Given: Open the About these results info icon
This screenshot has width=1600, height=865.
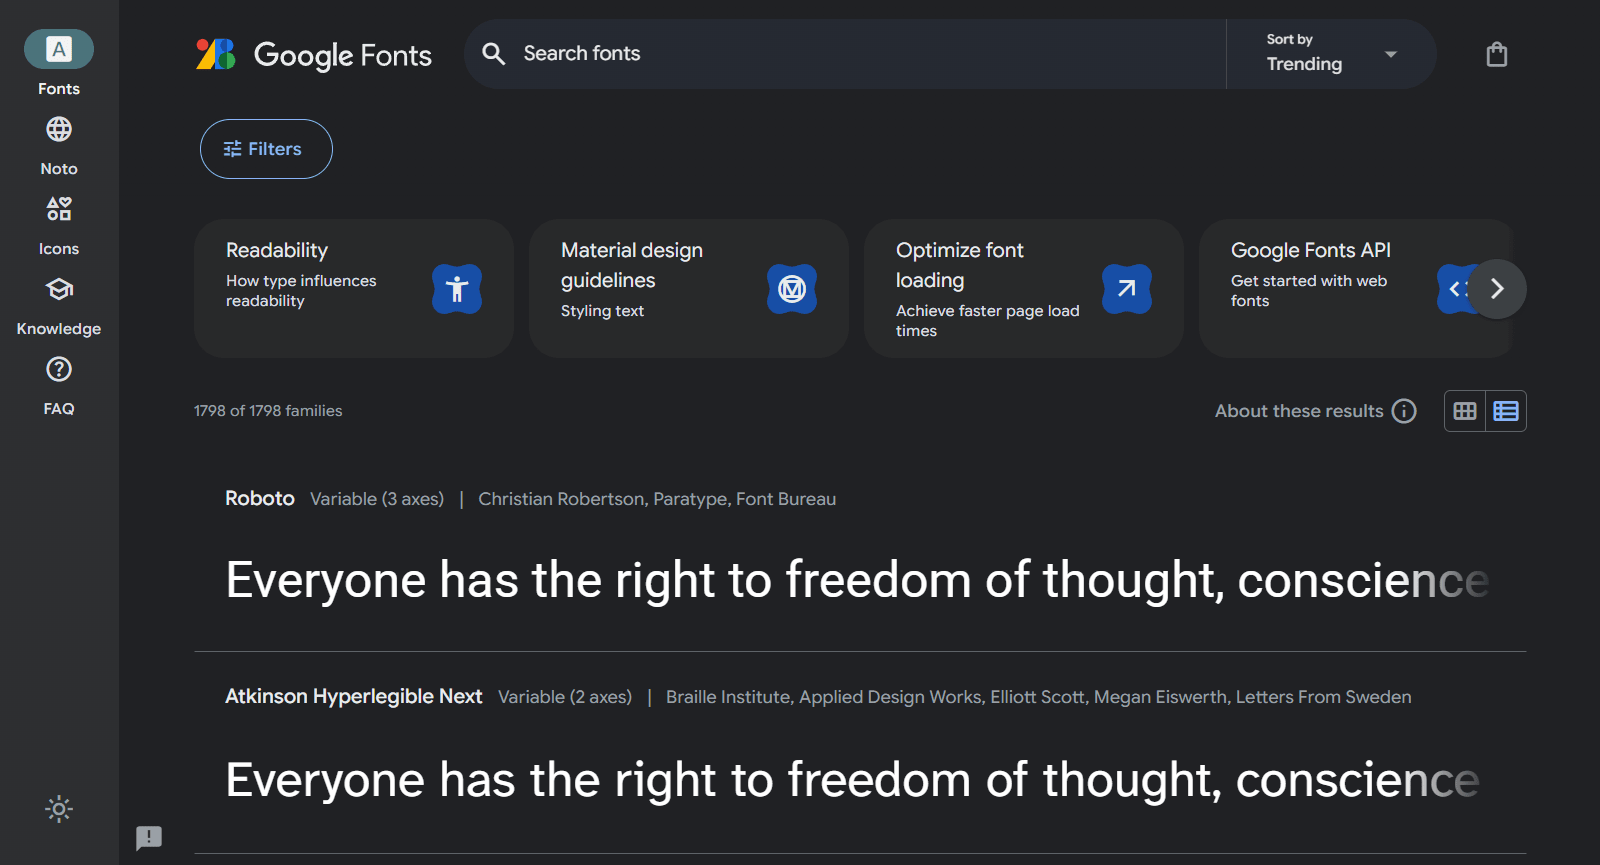Looking at the screenshot, I should coord(1406,410).
